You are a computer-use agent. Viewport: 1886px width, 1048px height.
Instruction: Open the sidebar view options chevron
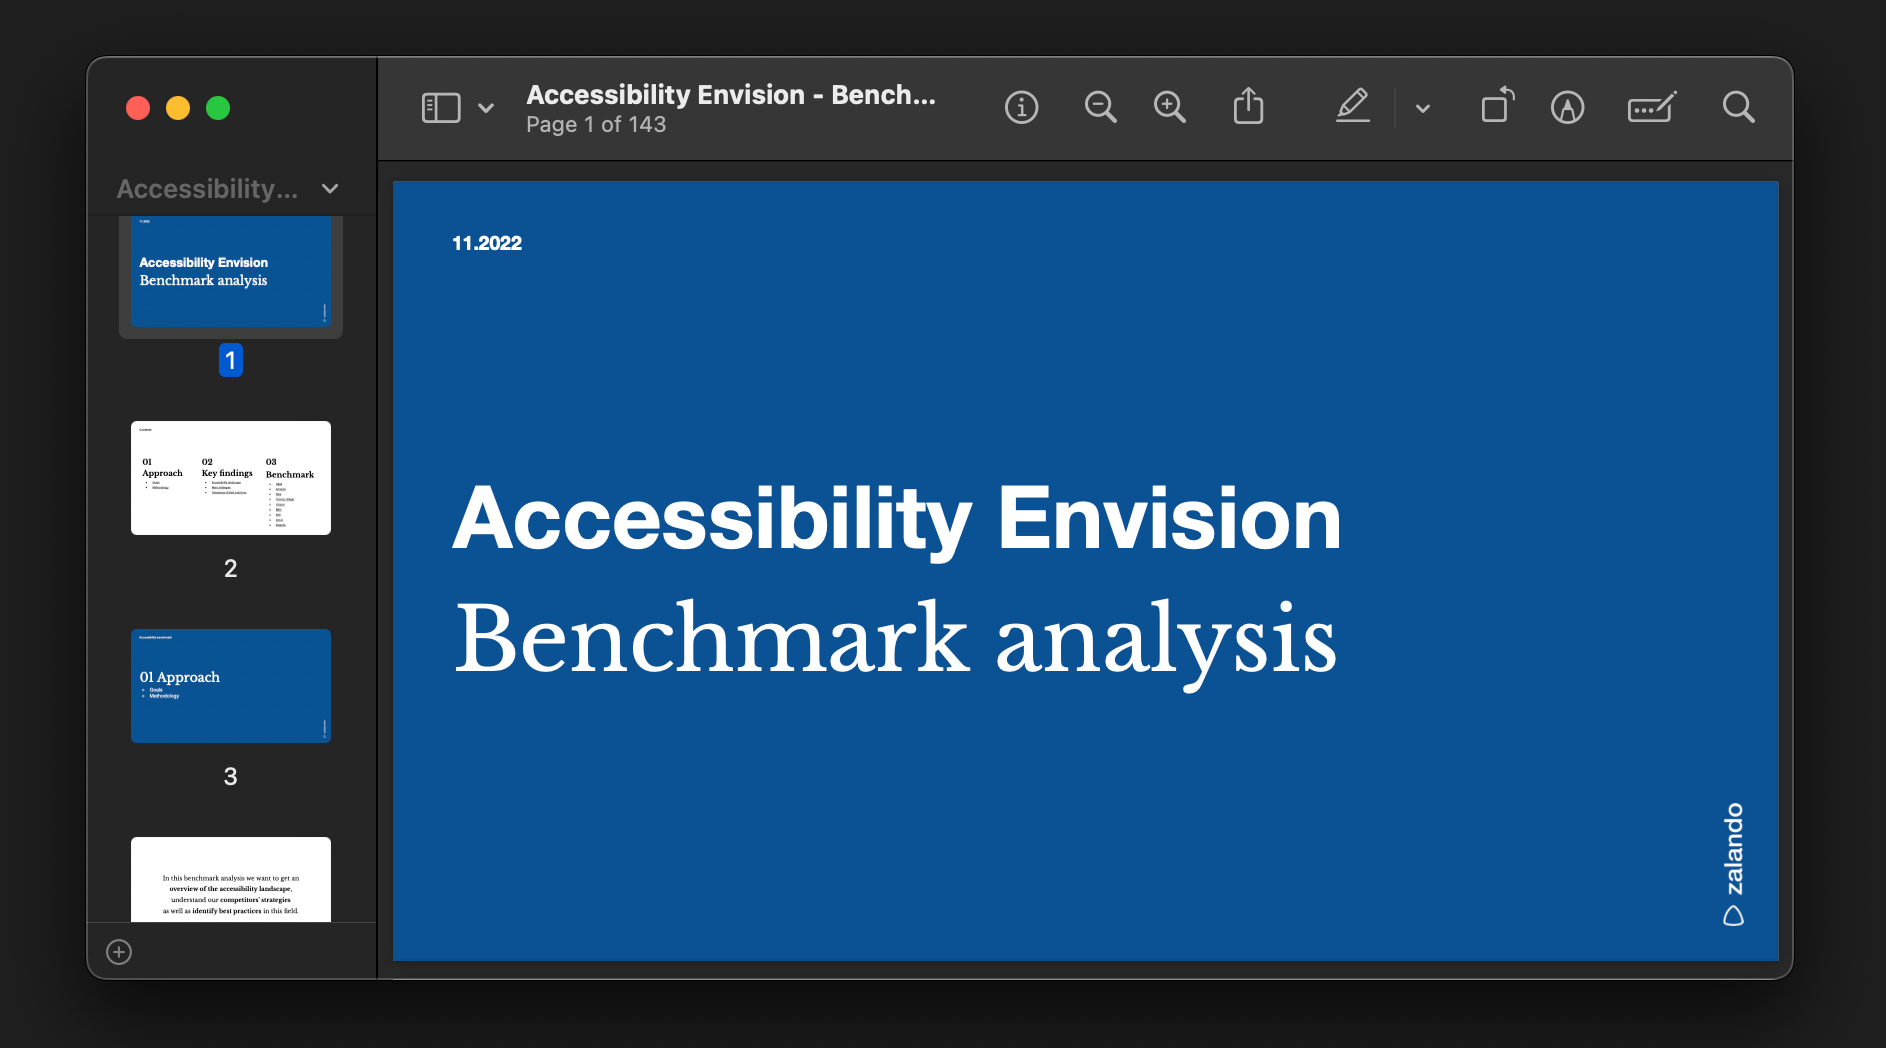tap(486, 108)
